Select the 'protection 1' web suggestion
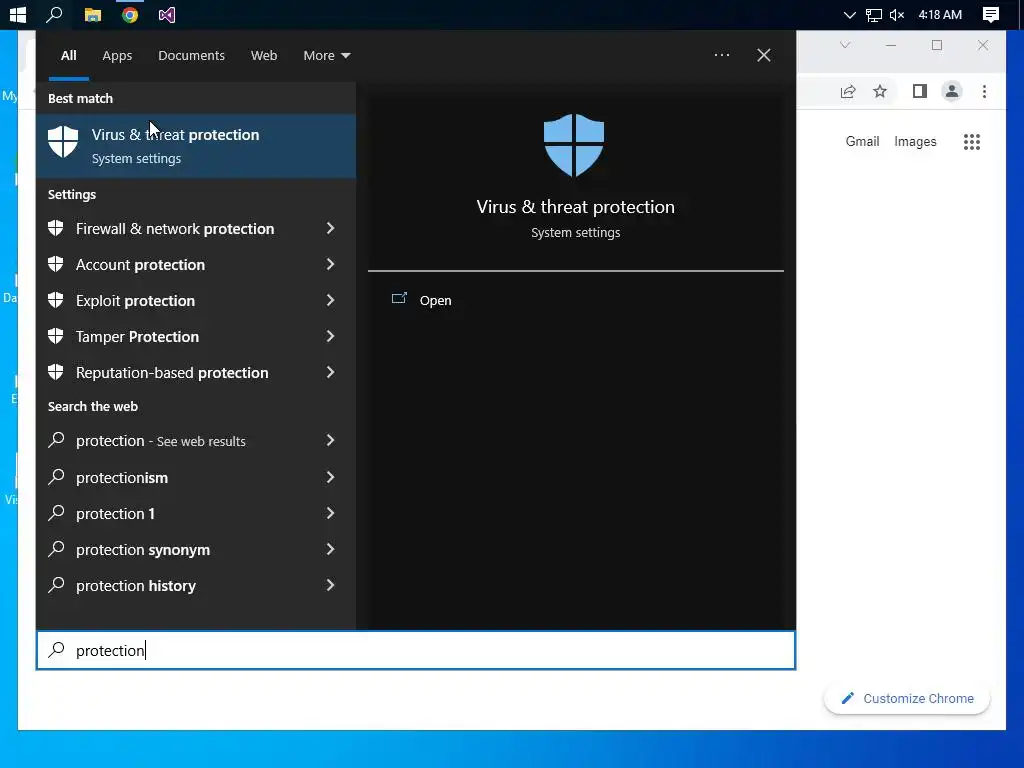Image resolution: width=1024 pixels, height=768 pixels. pos(115,513)
